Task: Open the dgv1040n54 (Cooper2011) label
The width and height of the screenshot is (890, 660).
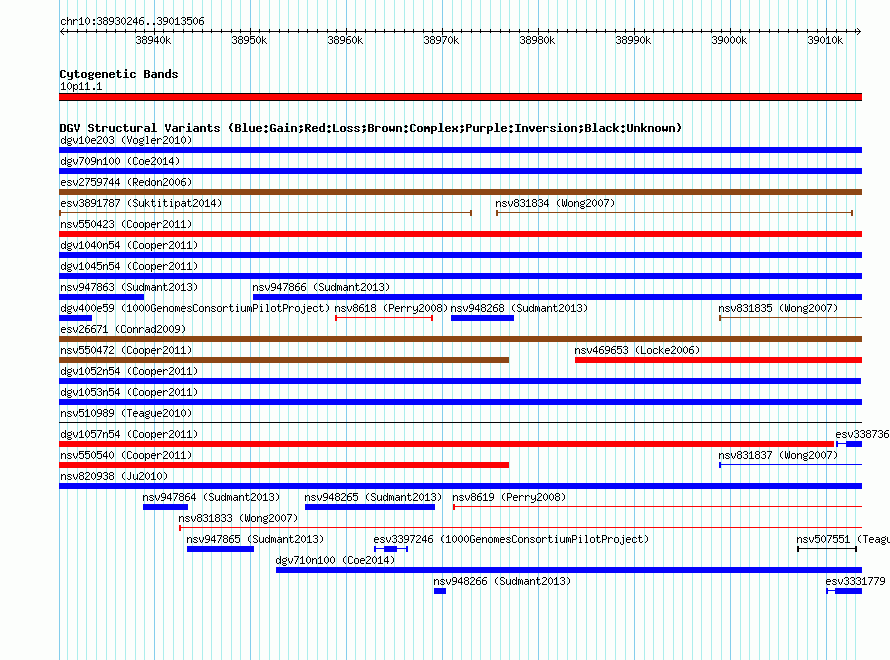Action: pos(129,245)
